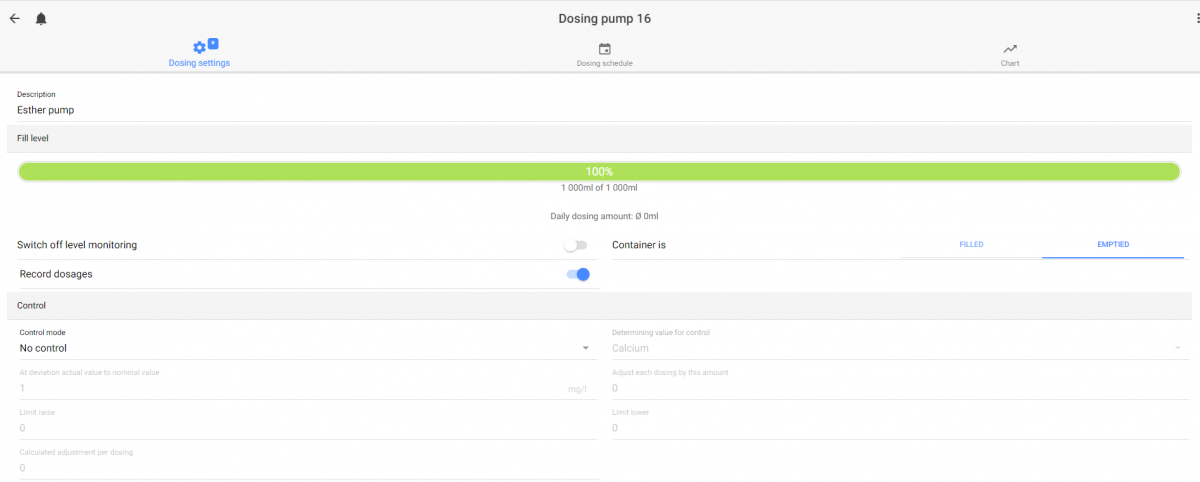Viewport: 1200px width, 482px height.
Task: Mark container as EMPTIED
Action: (x=1113, y=244)
